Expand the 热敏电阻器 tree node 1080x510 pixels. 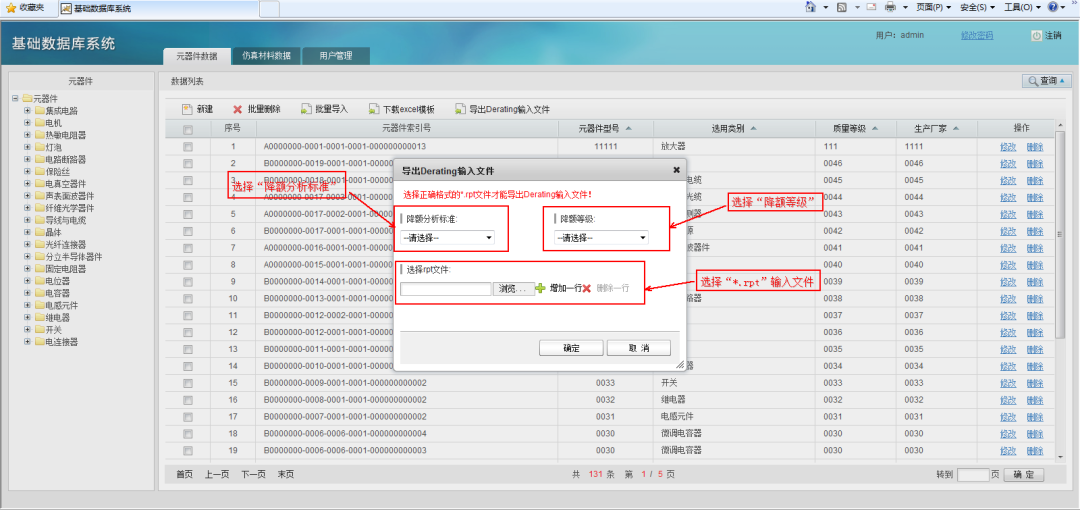pyautogui.click(x=28, y=135)
